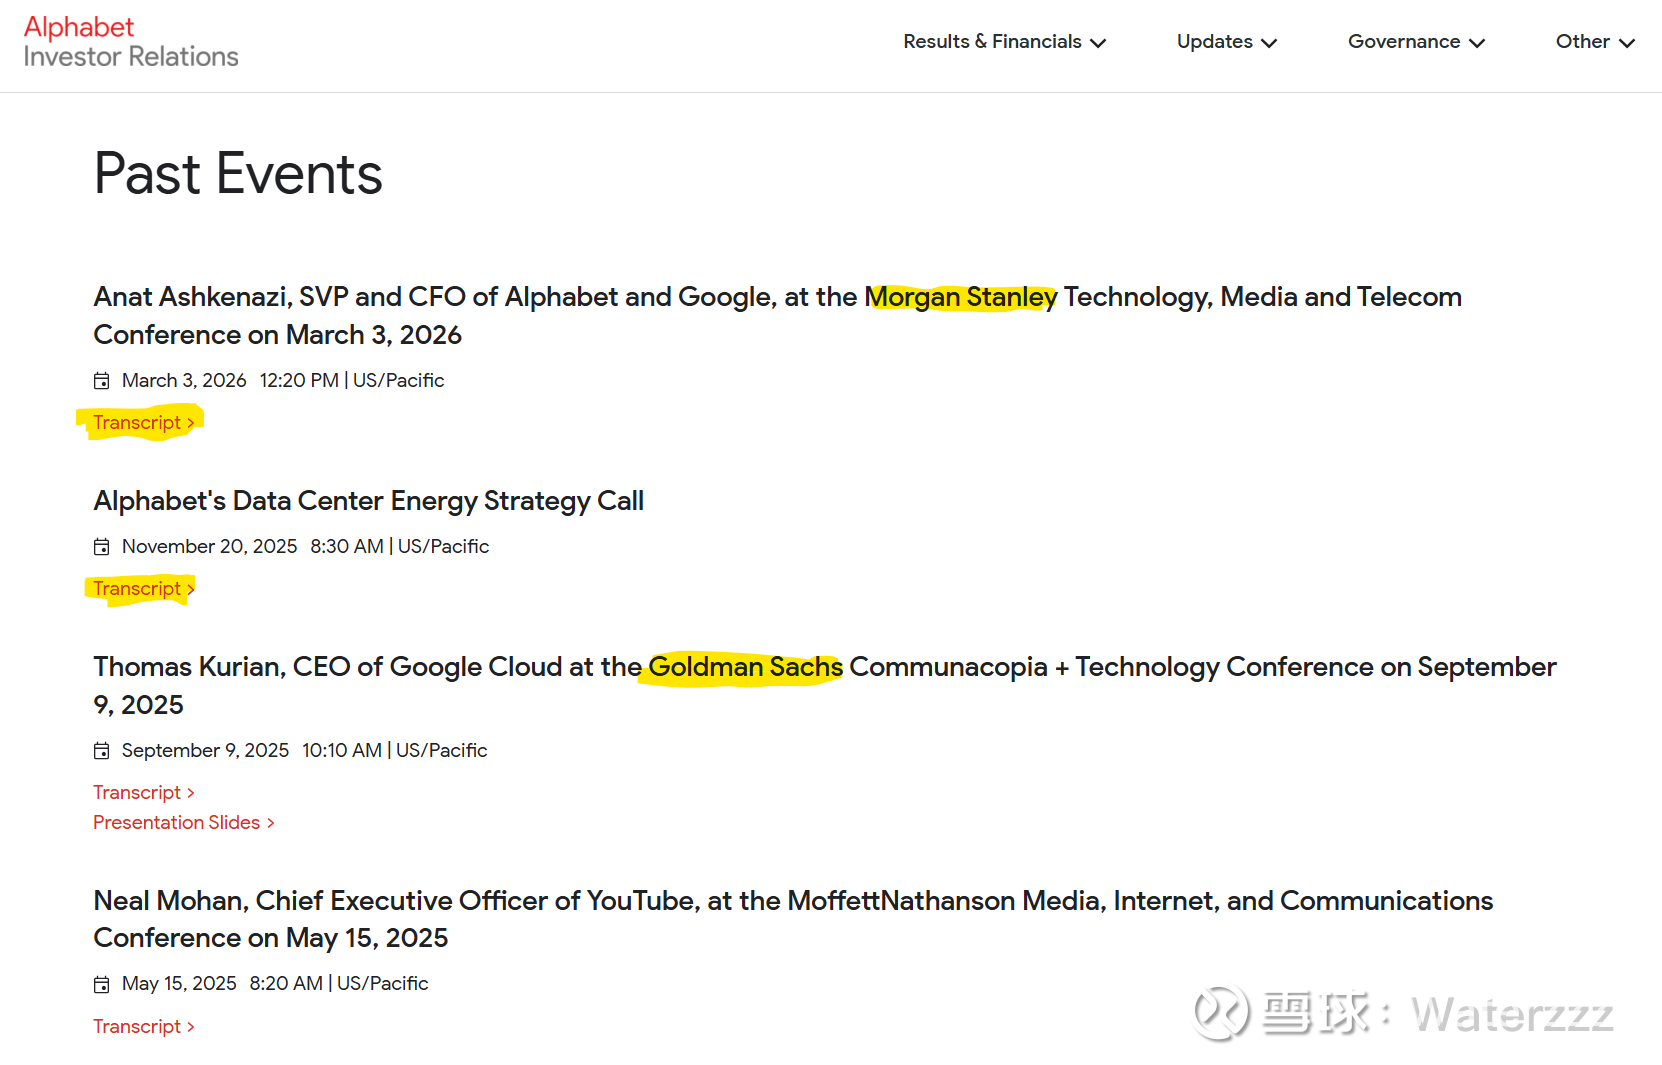Click calendar icon beside November 20, 2025
Viewport: 1662px width, 1065px height.
click(x=102, y=547)
